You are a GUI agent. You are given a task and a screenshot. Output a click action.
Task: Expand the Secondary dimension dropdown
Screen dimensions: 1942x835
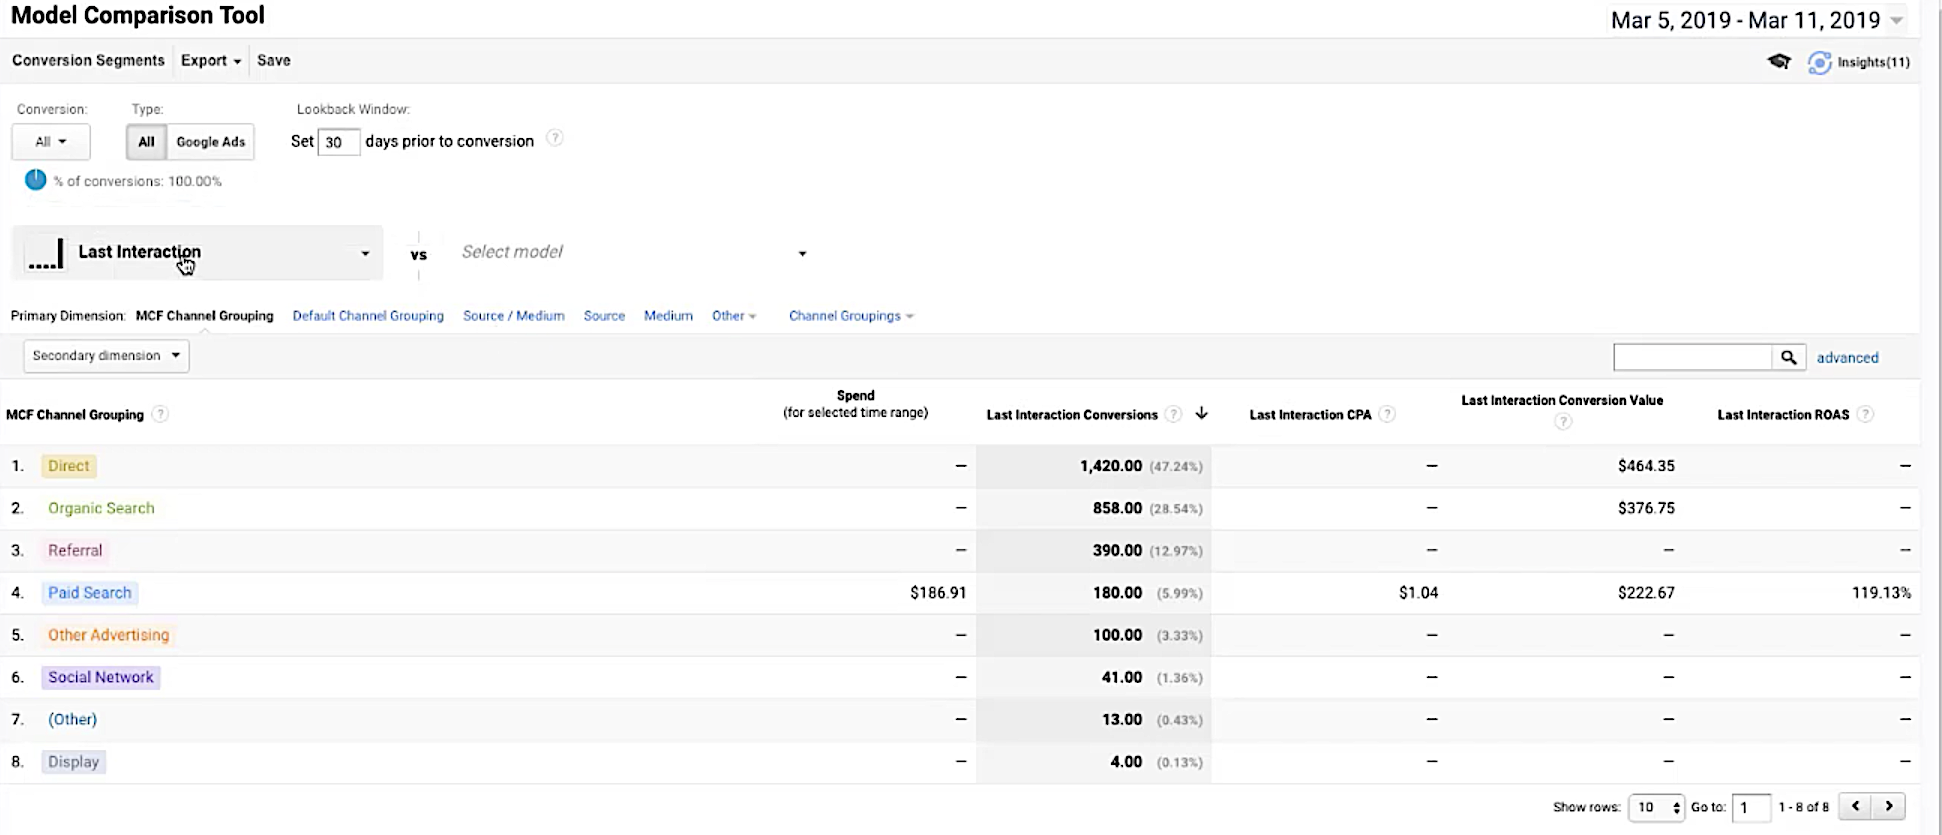[106, 356]
